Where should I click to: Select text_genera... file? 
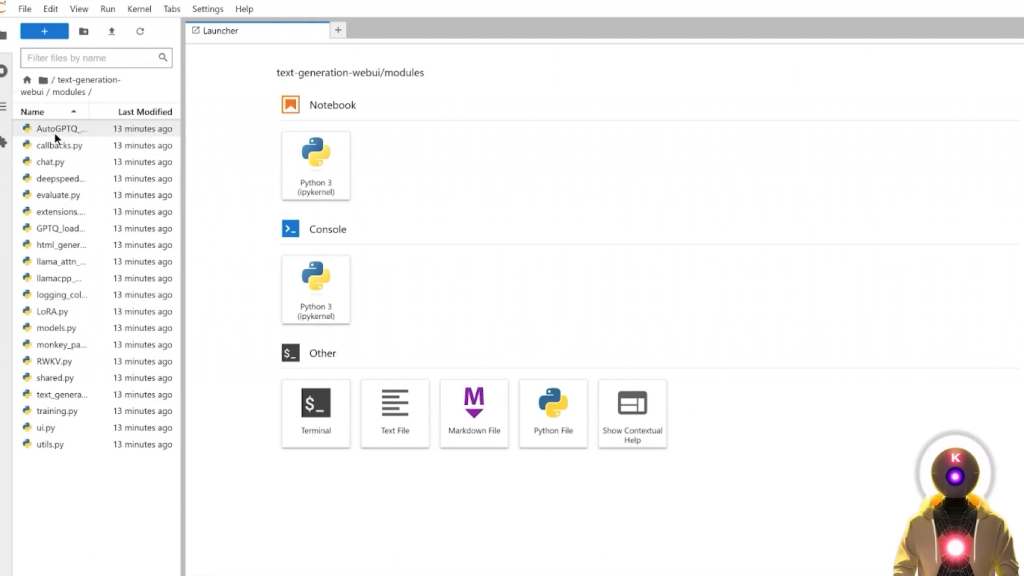pyautogui.click(x=97, y=394)
